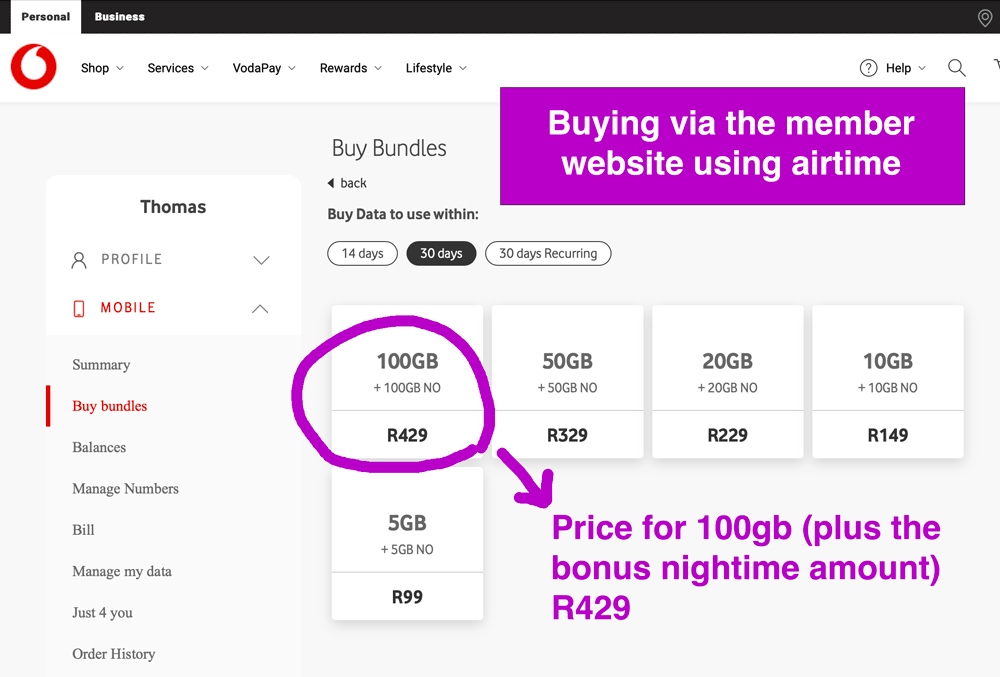Switch to the Business tab
This screenshot has width=1000, height=677.
(119, 17)
